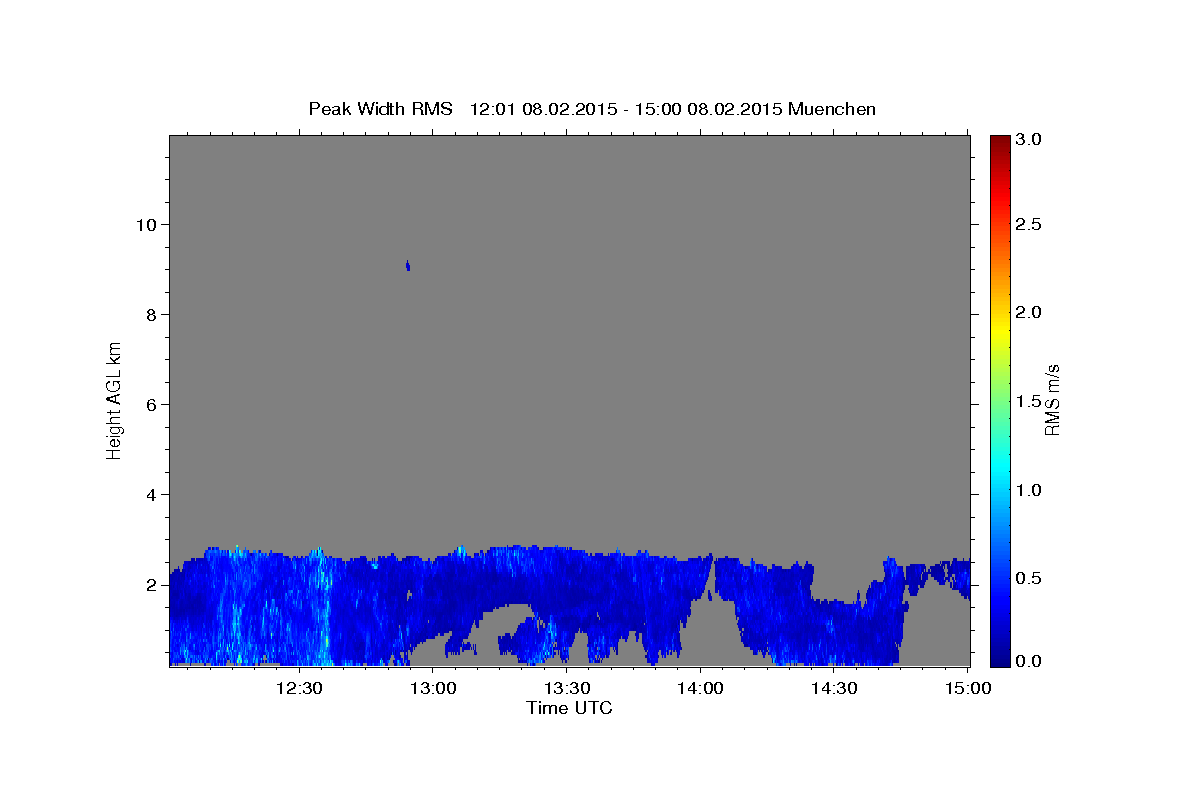Click the colorbar value '2.0'
This screenshot has width=1200, height=800.
coord(1029,312)
